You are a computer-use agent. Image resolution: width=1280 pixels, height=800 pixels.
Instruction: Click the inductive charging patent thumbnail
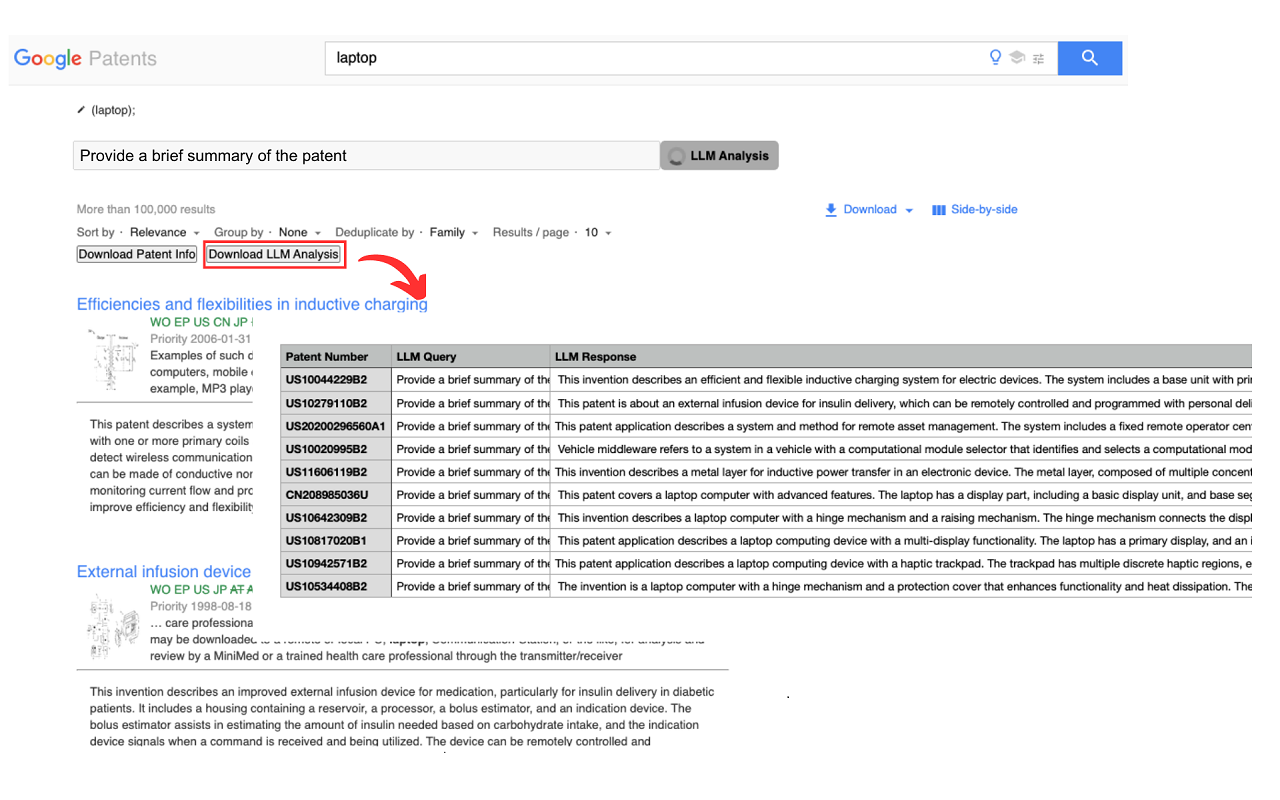[112, 360]
